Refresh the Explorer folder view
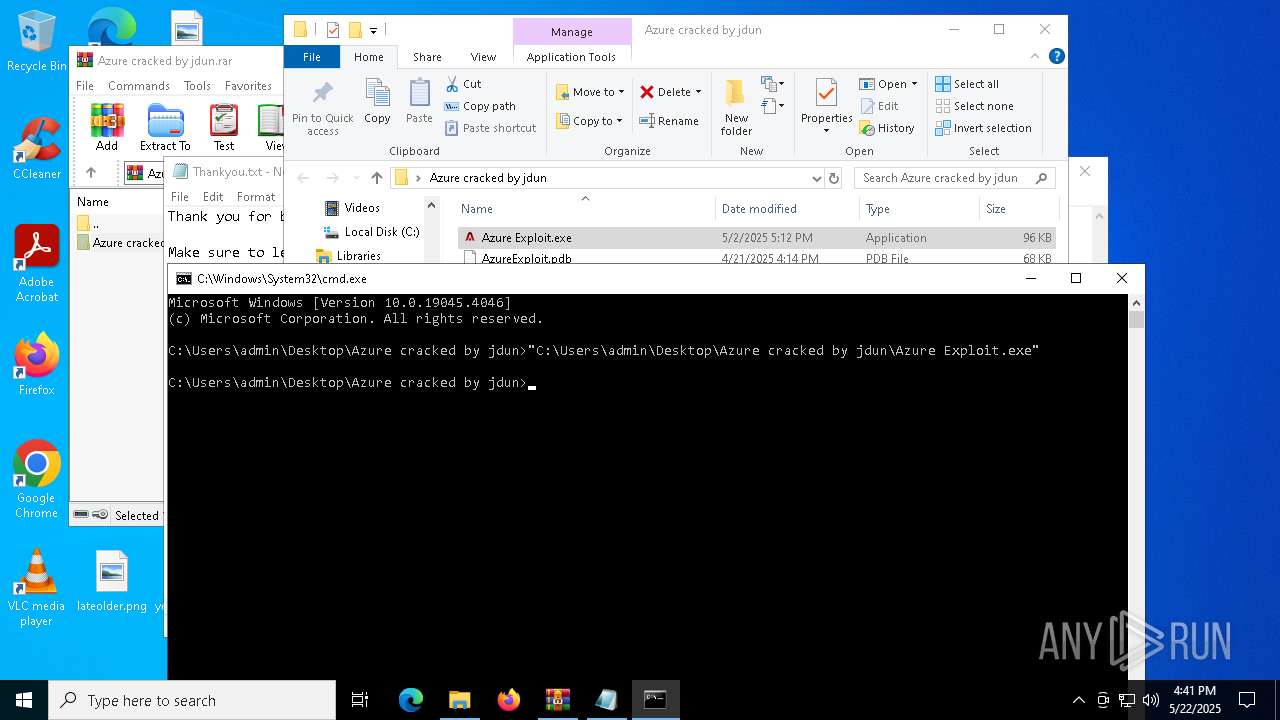 (x=834, y=178)
